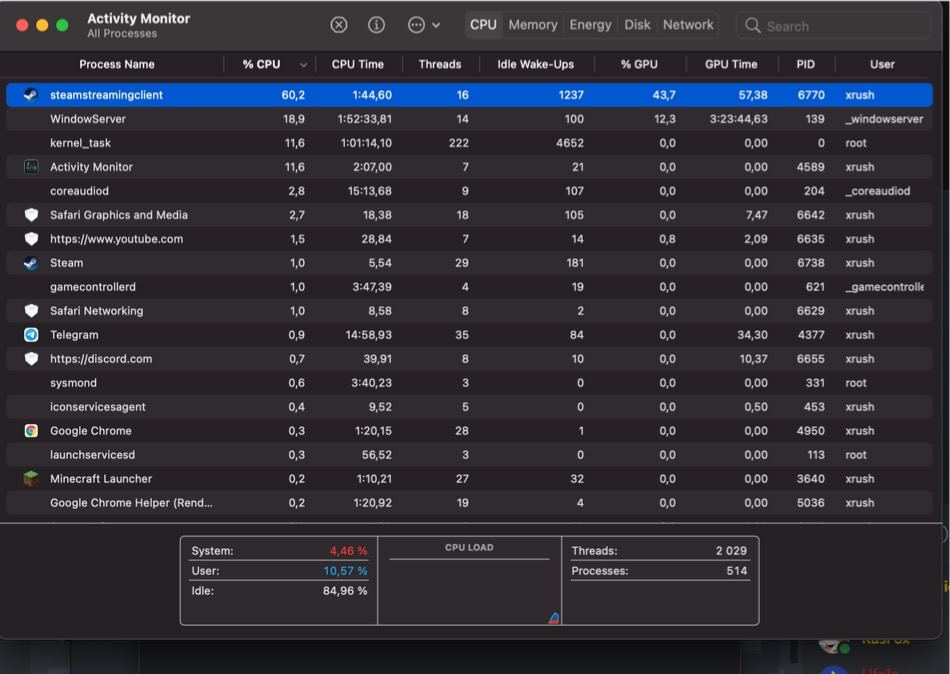Select the sysmond process row
950x674 pixels.
[x=469, y=382]
